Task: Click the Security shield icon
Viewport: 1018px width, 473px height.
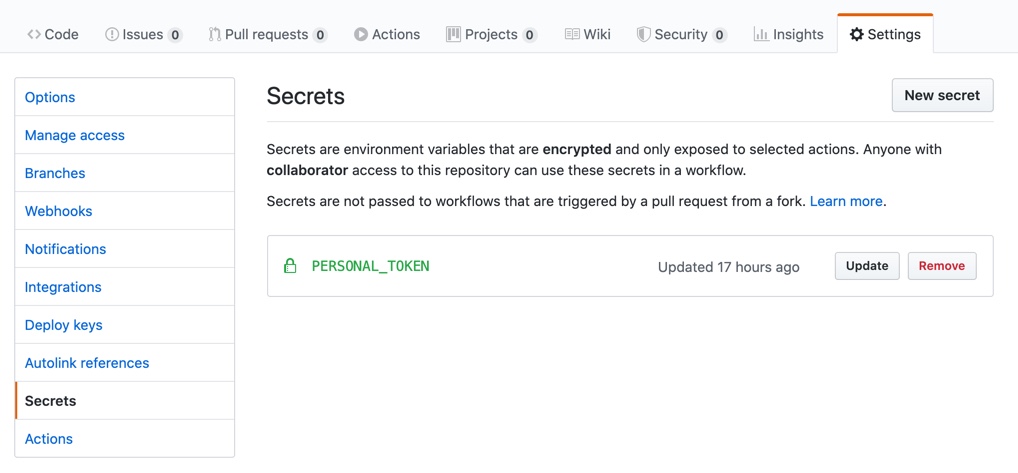Action: (643, 34)
